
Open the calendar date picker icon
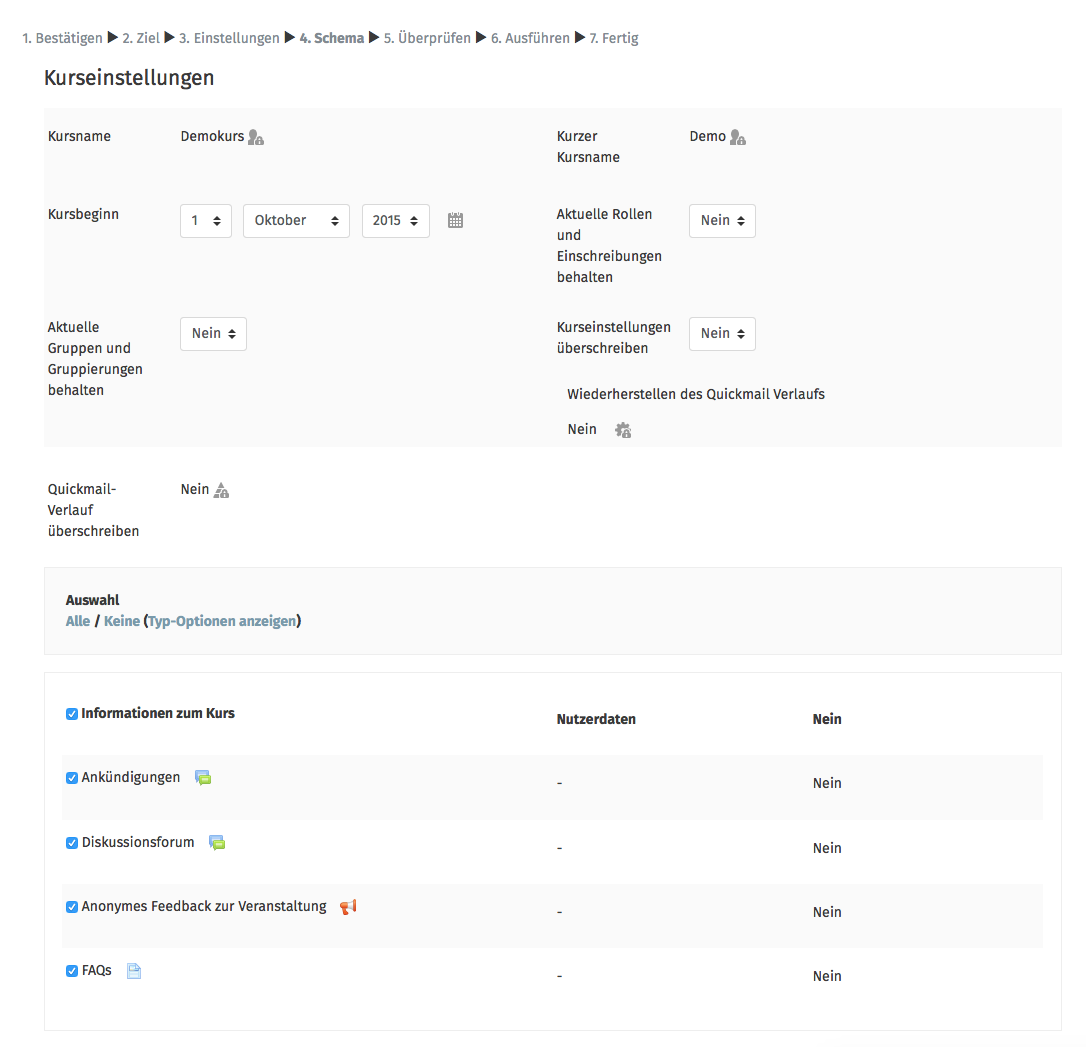pos(455,221)
